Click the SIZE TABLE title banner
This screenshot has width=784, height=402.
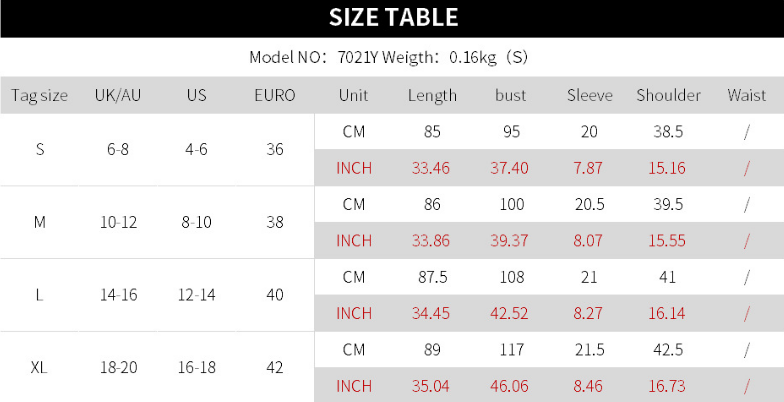392,18
